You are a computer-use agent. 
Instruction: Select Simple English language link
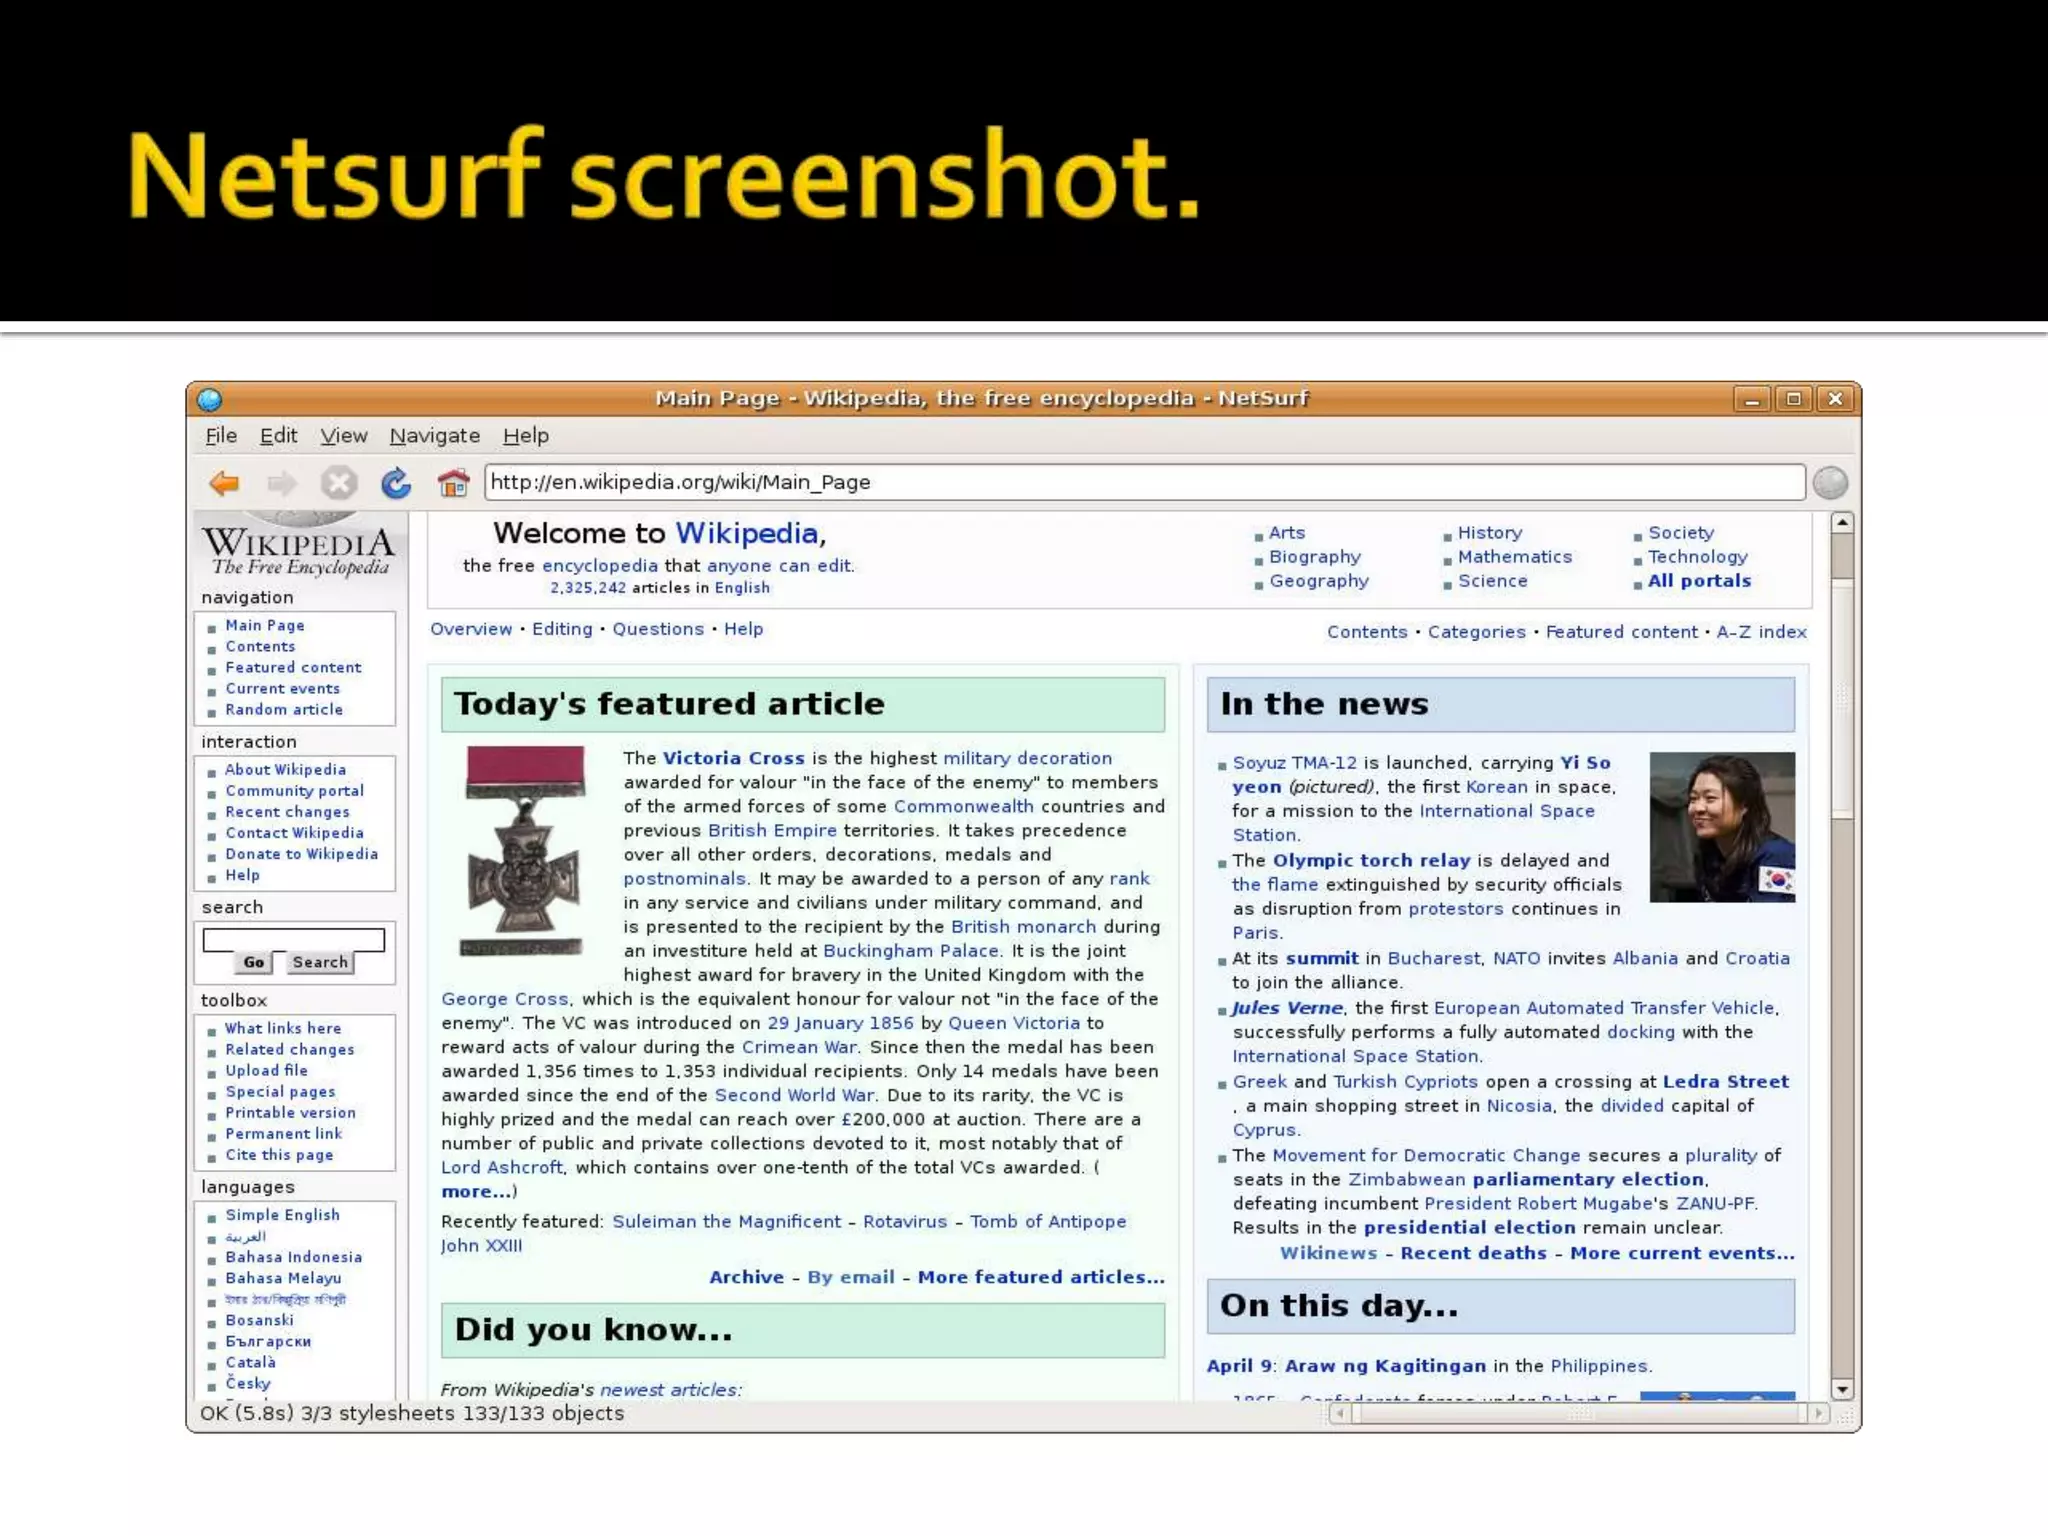coord(282,1214)
